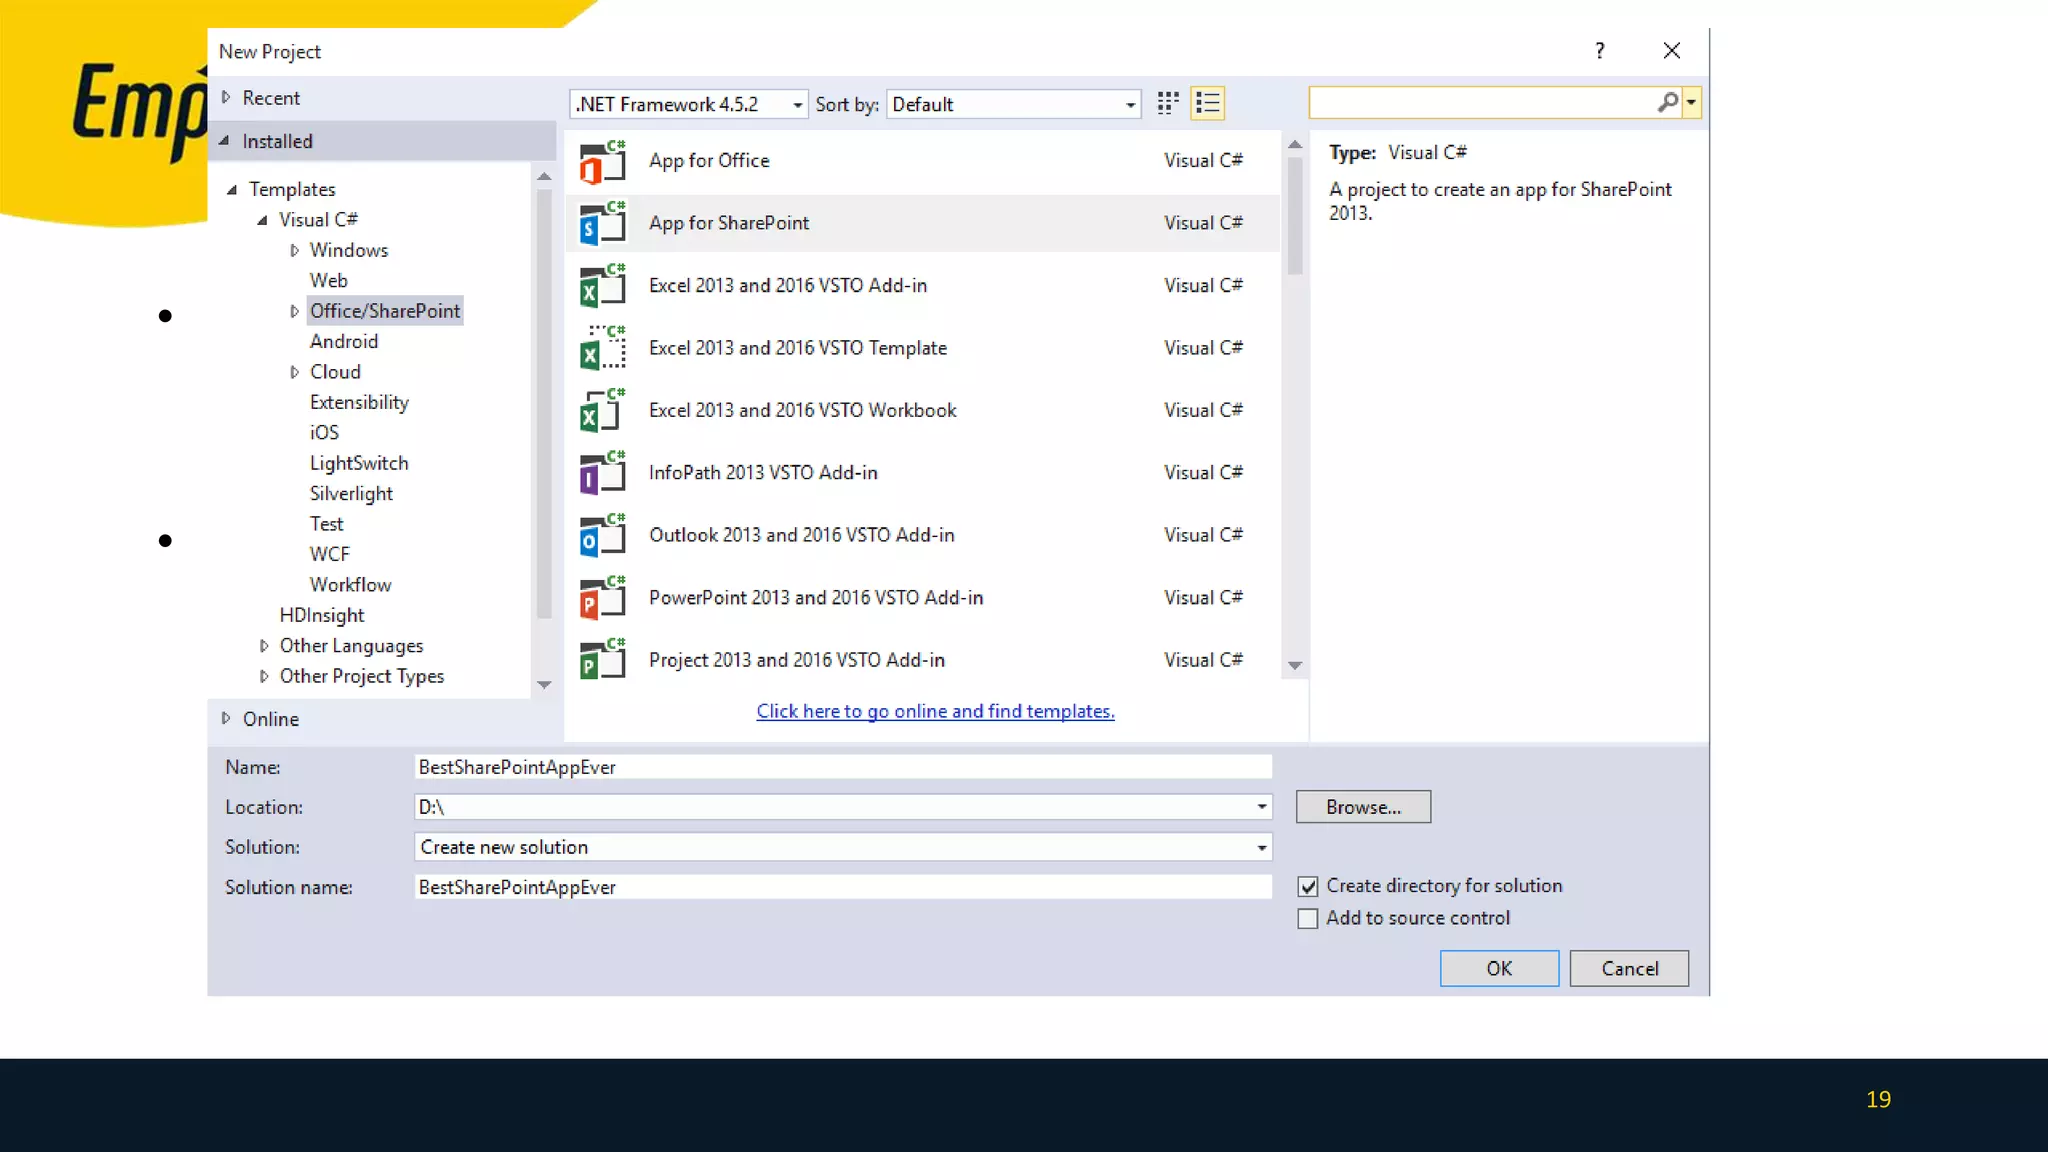
Task: Switch to medium list view
Action: point(1208,103)
